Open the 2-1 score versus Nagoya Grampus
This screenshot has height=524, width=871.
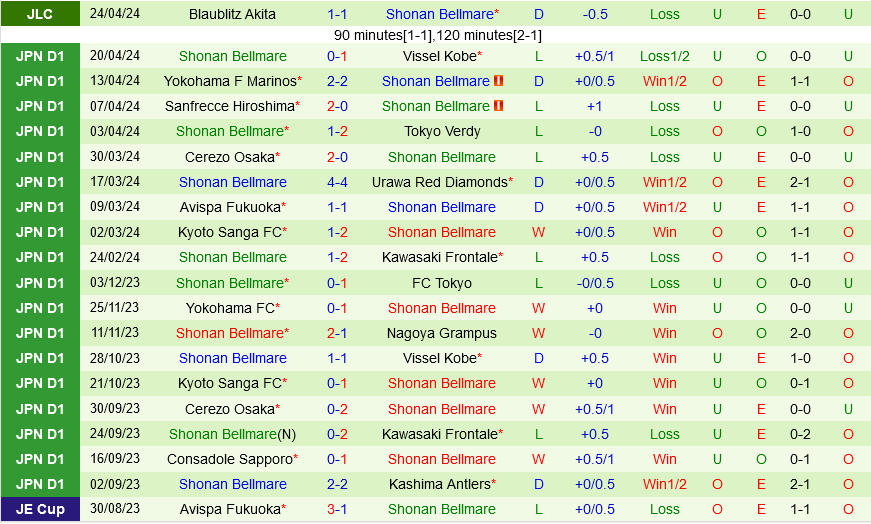pos(337,333)
